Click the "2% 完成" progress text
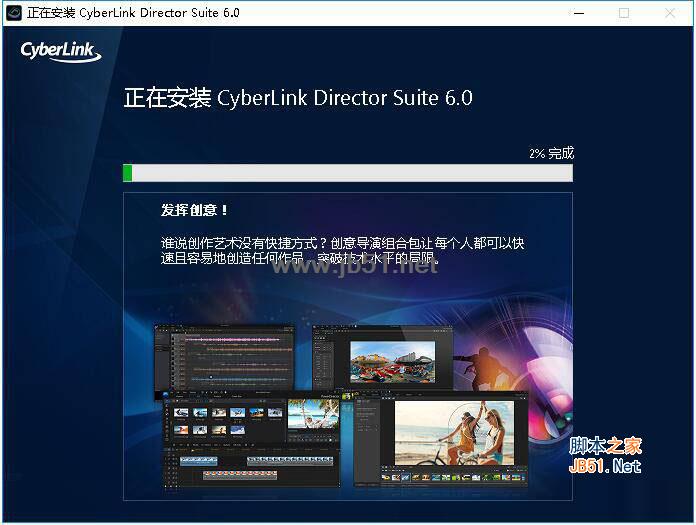Viewport: 696px width, 525px height. click(x=551, y=153)
